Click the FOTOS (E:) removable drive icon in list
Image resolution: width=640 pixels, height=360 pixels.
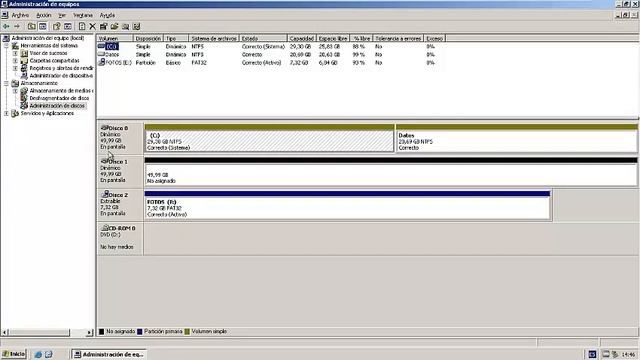[102, 62]
